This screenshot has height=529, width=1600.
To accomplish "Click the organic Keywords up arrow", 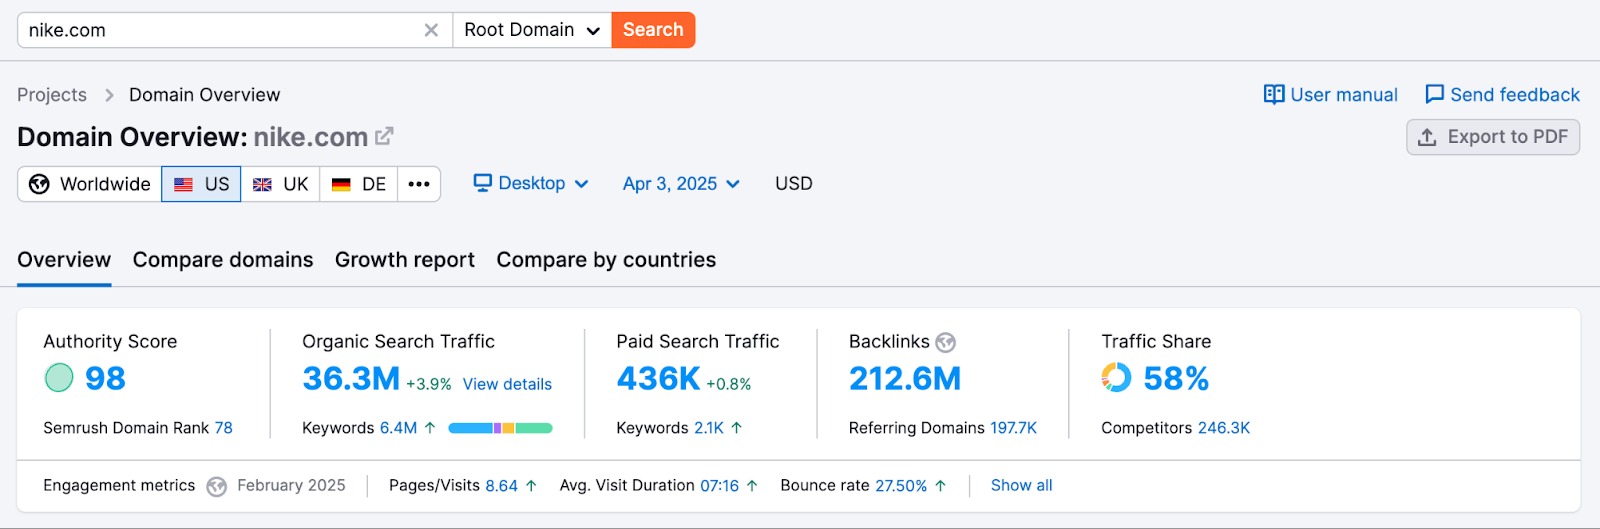I will 430,428.
